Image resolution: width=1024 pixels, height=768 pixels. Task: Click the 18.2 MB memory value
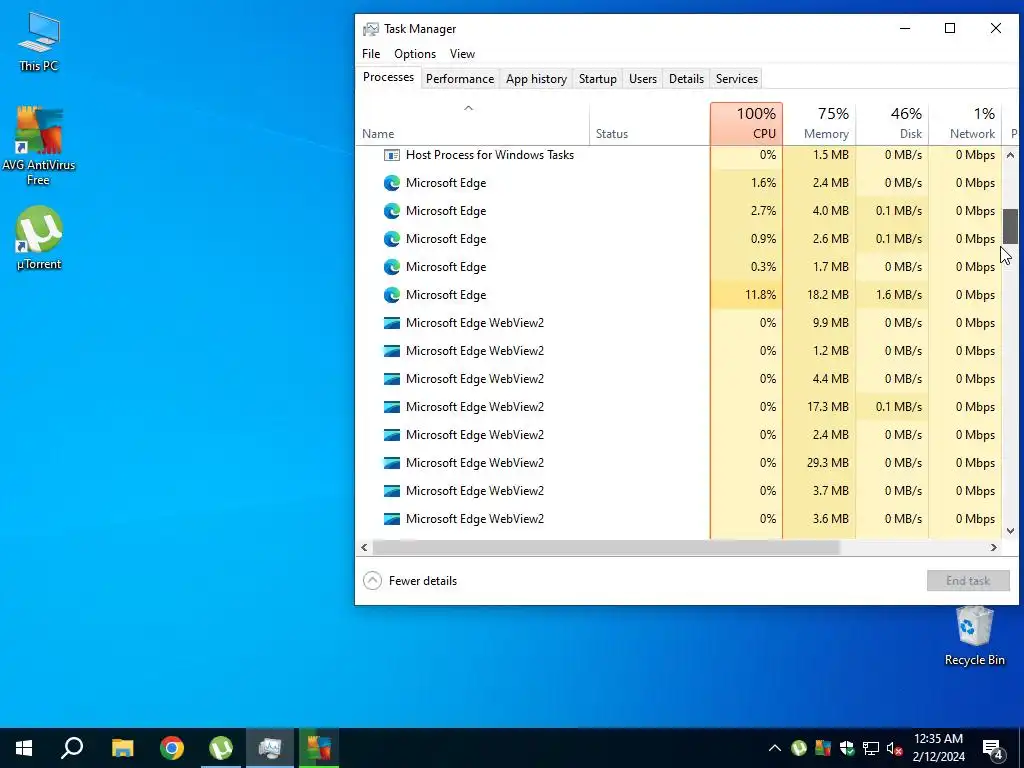[827, 295]
